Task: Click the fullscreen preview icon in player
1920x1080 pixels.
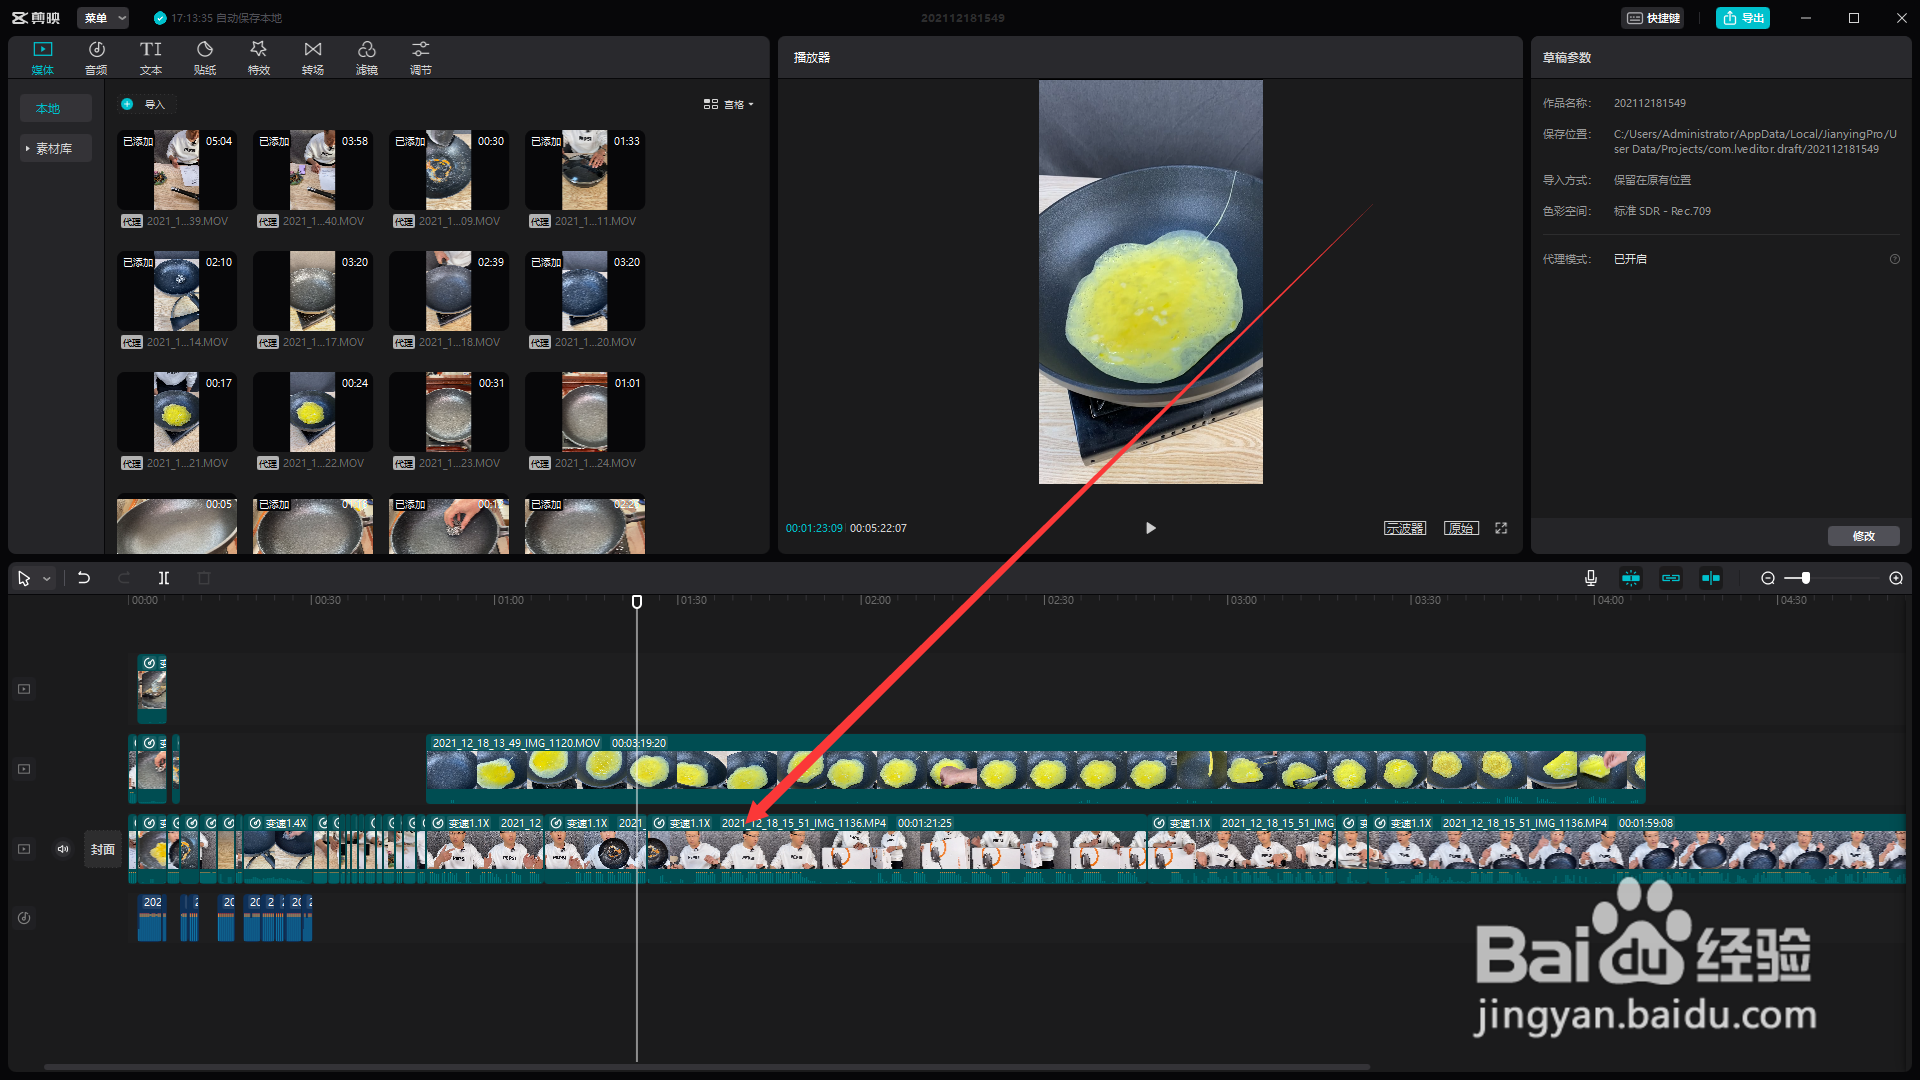Action: click(x=1501, y=528)
